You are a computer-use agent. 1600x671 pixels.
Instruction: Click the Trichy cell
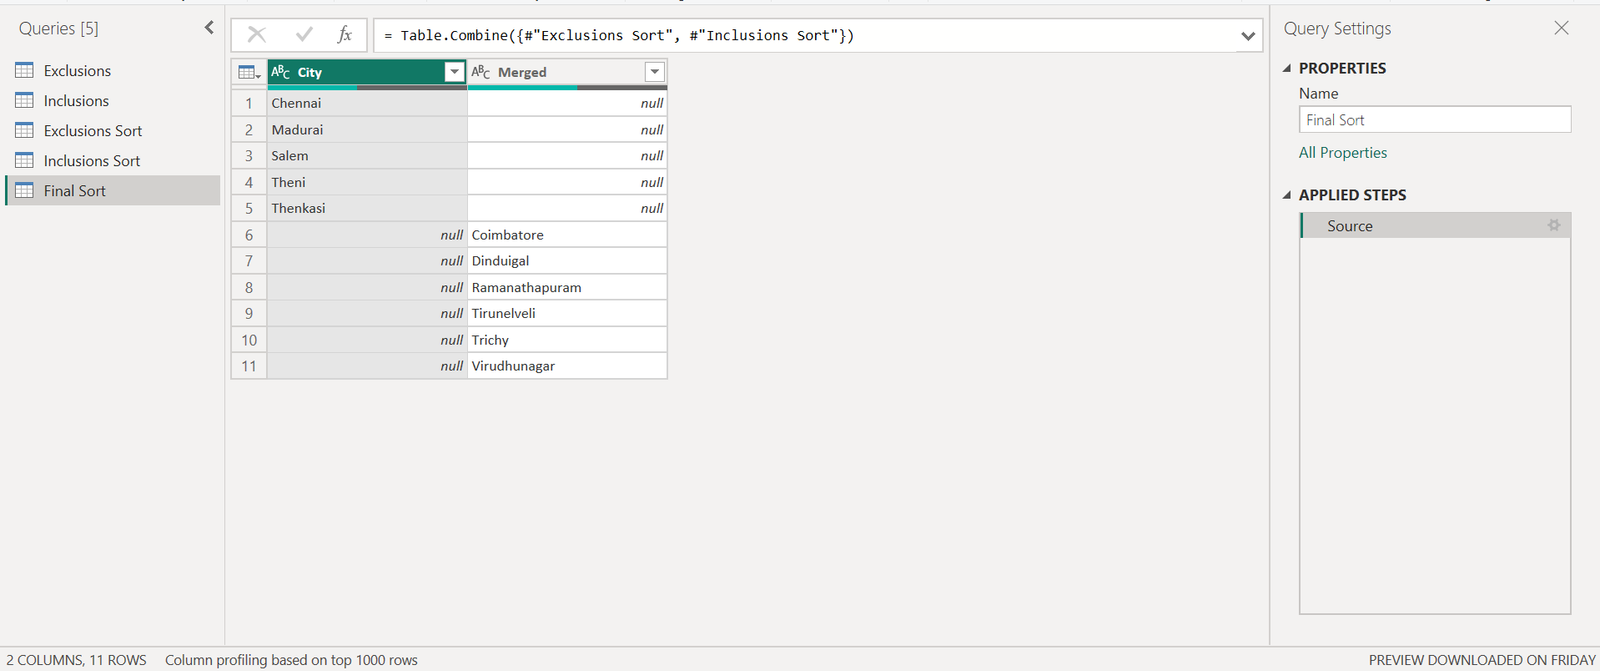(567, 340)
